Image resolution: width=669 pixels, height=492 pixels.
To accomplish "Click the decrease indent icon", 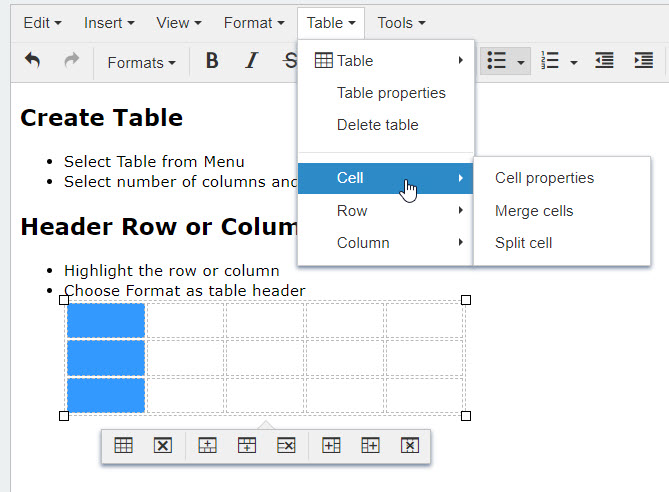I will (x=604, y=61).
